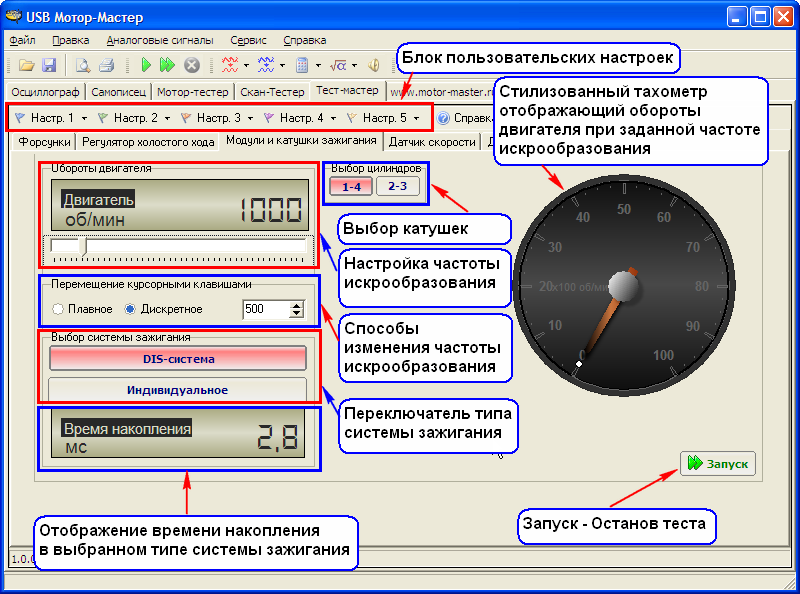This screenshot has width=800, height=594.
Task: Select the Дискретное radio button
Action: point(130,309)
